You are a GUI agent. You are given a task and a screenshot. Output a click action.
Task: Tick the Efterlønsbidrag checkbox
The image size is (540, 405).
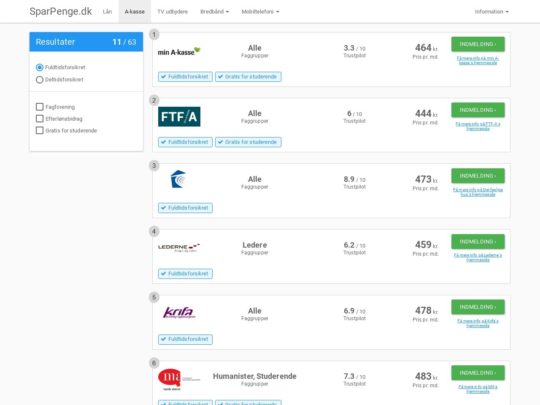tap(40, 118)
